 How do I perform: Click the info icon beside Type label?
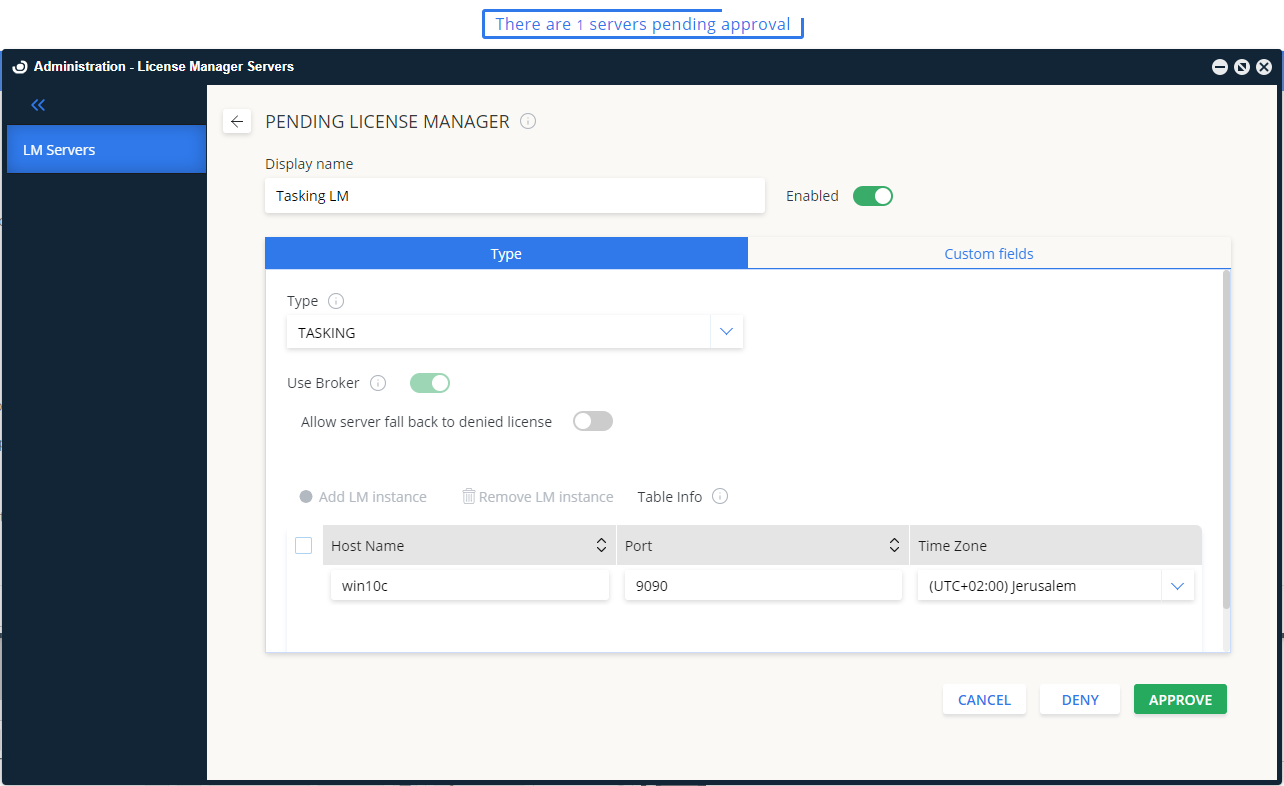click(x=336, y=301)
